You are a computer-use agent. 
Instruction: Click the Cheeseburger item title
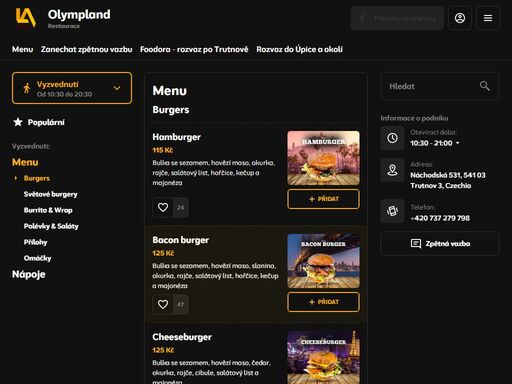click(182, 337)
